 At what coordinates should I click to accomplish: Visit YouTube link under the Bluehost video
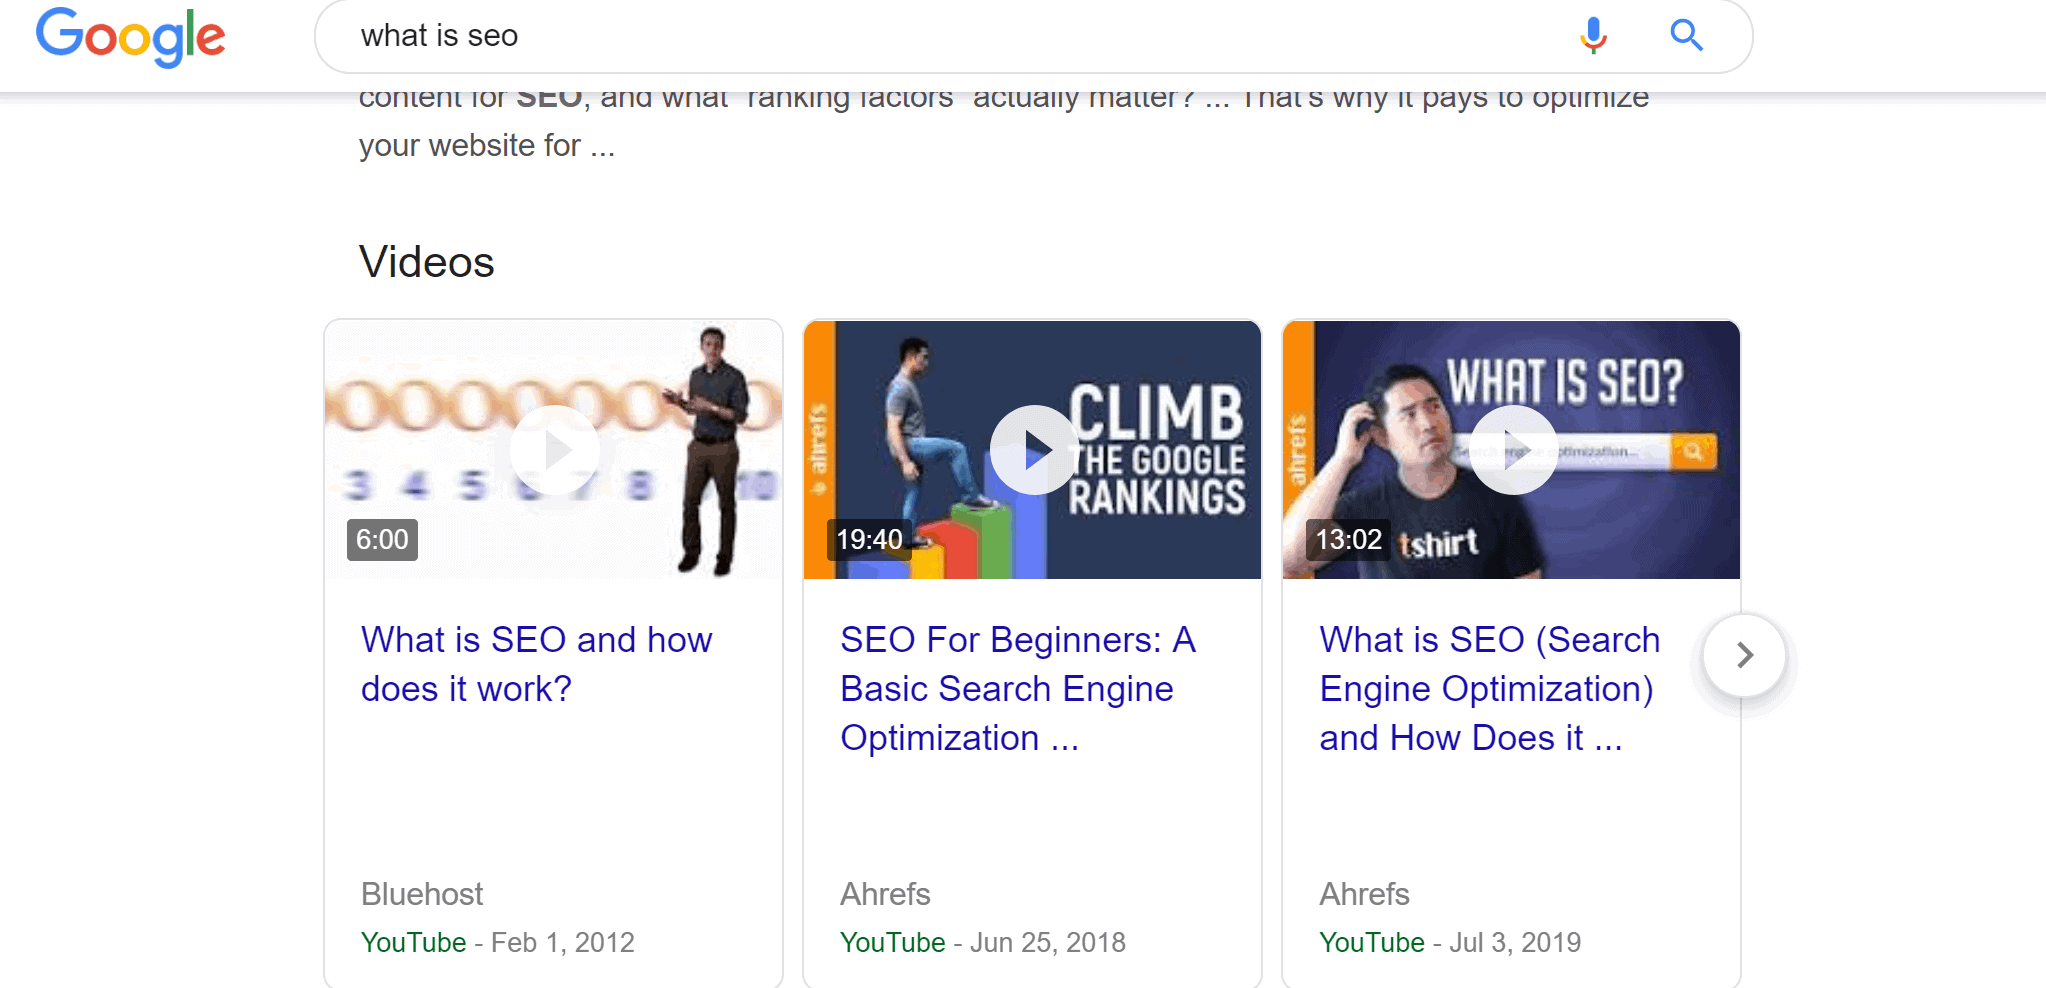[x=414, y=941]
